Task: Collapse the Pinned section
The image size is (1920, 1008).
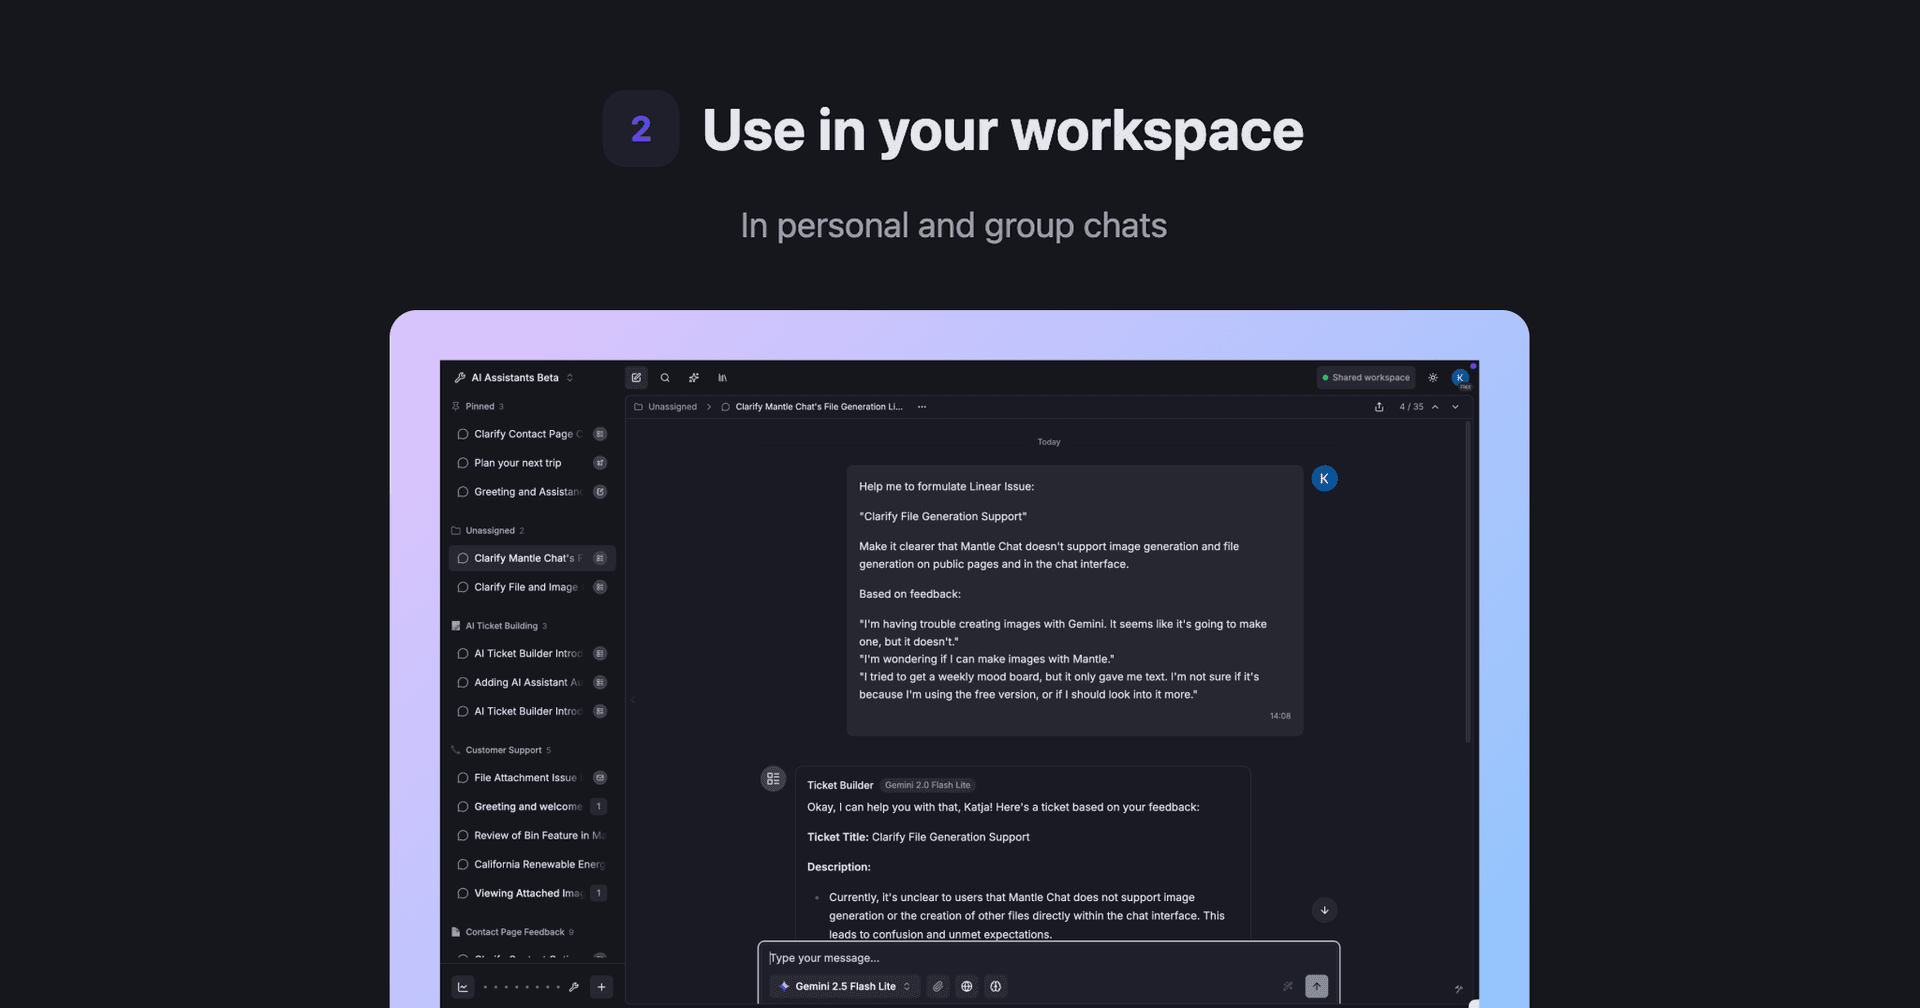Action: click(x=478, y=407)
